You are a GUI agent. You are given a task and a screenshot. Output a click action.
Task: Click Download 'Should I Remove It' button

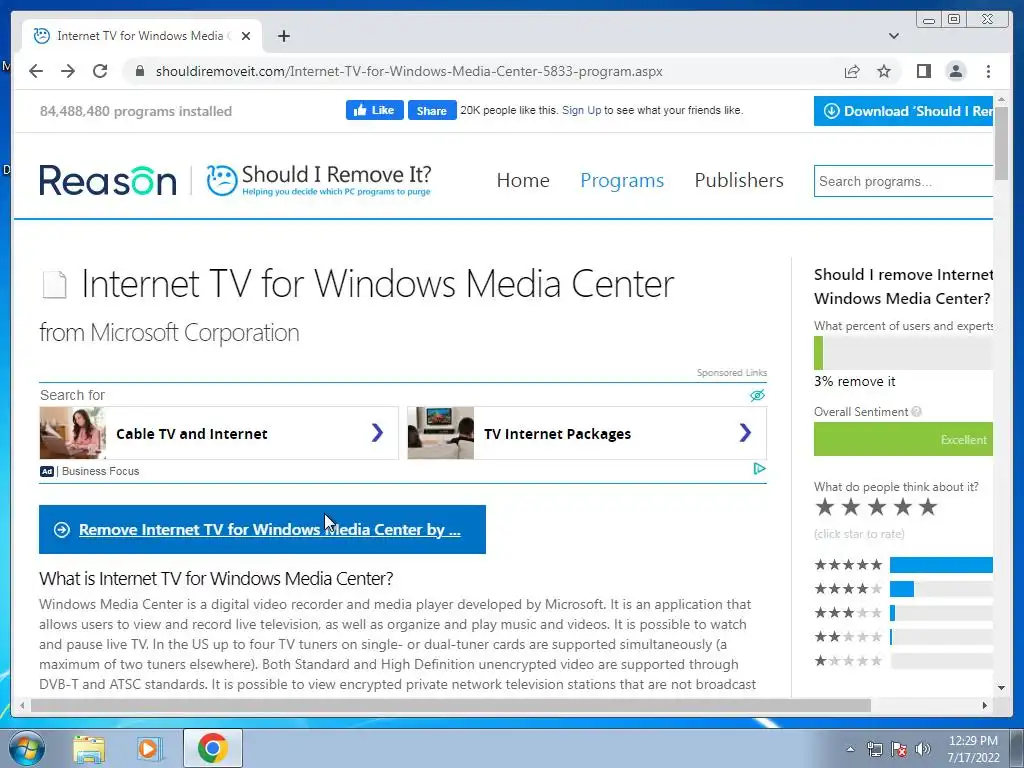pos(903,111)
